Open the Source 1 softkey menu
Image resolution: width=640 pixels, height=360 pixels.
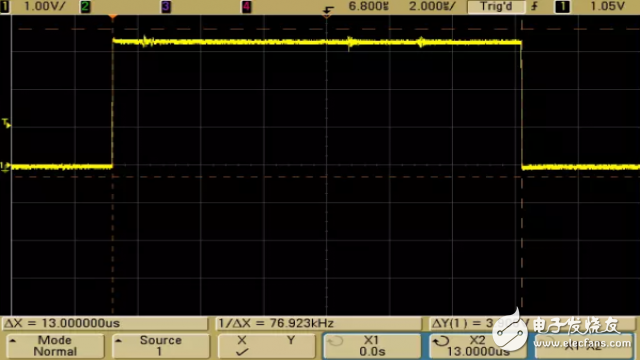tap(161, 346)
